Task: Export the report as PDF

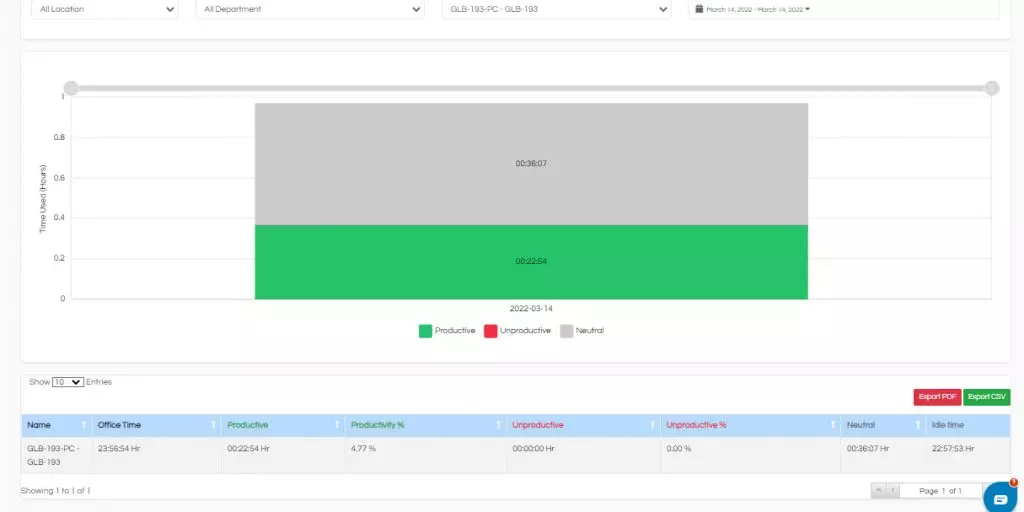Action: [x=937, y=397]
